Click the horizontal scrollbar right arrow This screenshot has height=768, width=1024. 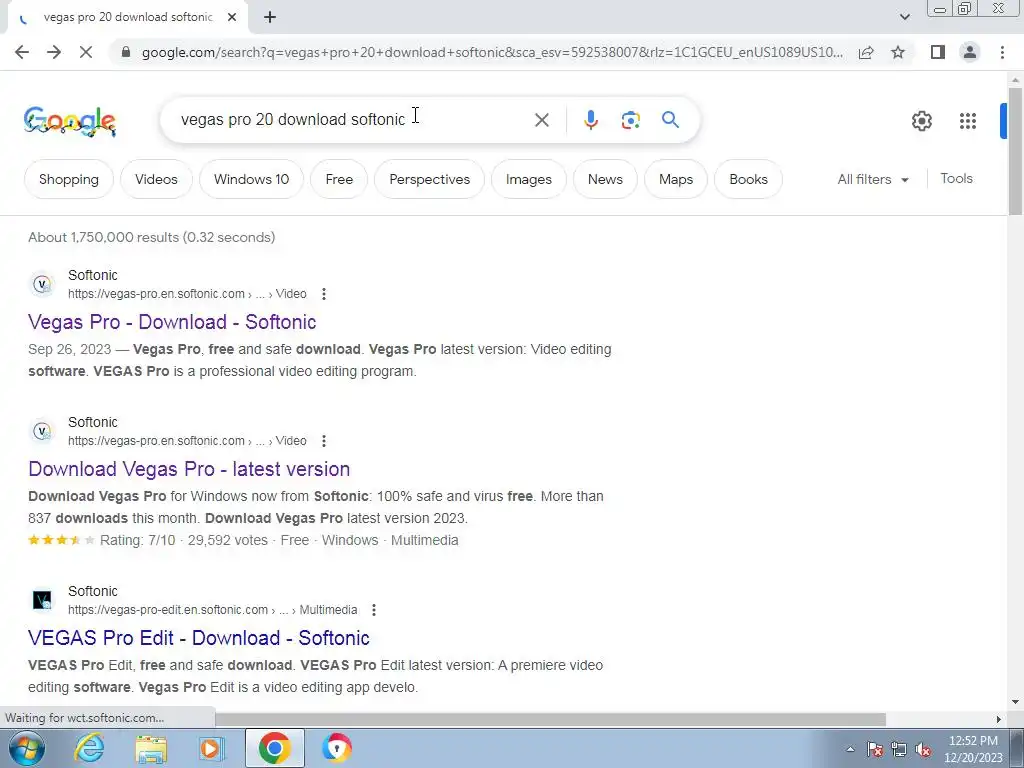point(998,719)
